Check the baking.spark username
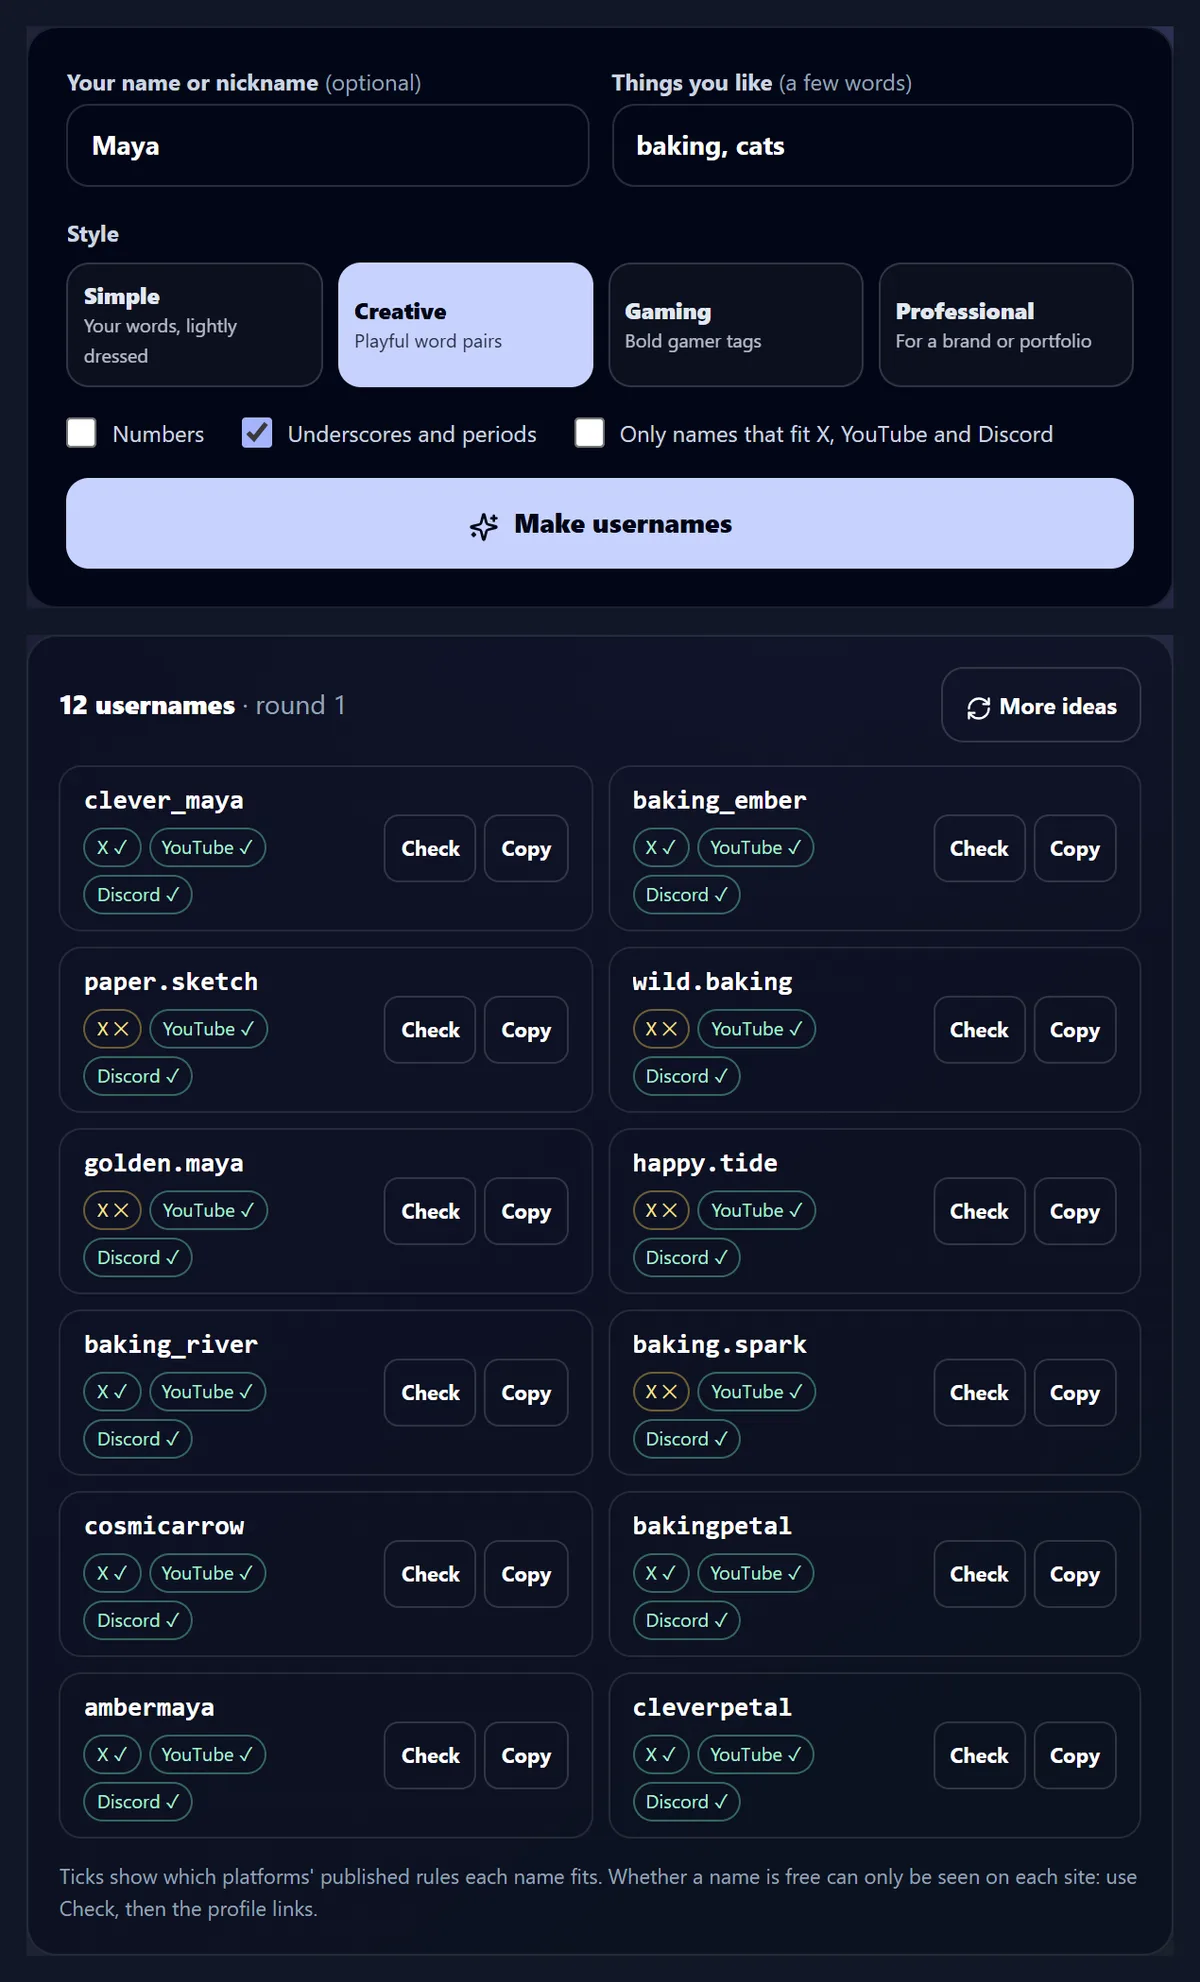This screenshot has height=1982, width=1200. [x=979, y=1392]
